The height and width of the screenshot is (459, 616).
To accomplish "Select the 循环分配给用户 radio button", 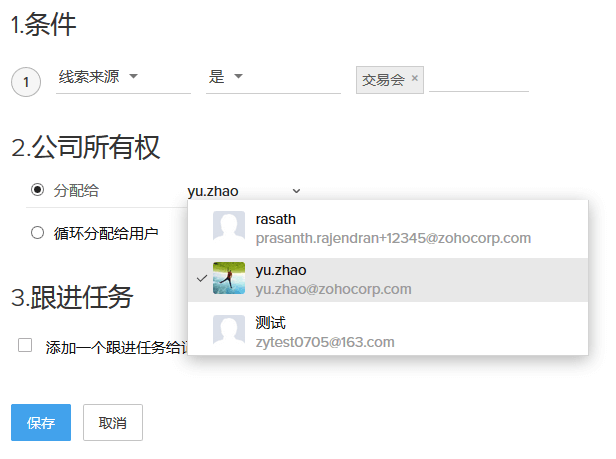I will [x=37, y=233].
